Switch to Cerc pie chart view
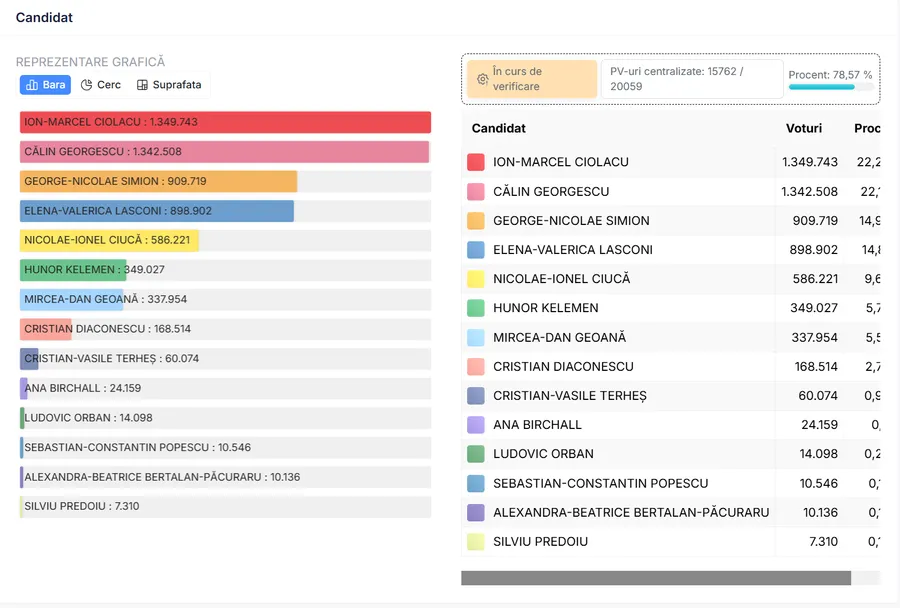The image size is (900, 608). [101, 85]
